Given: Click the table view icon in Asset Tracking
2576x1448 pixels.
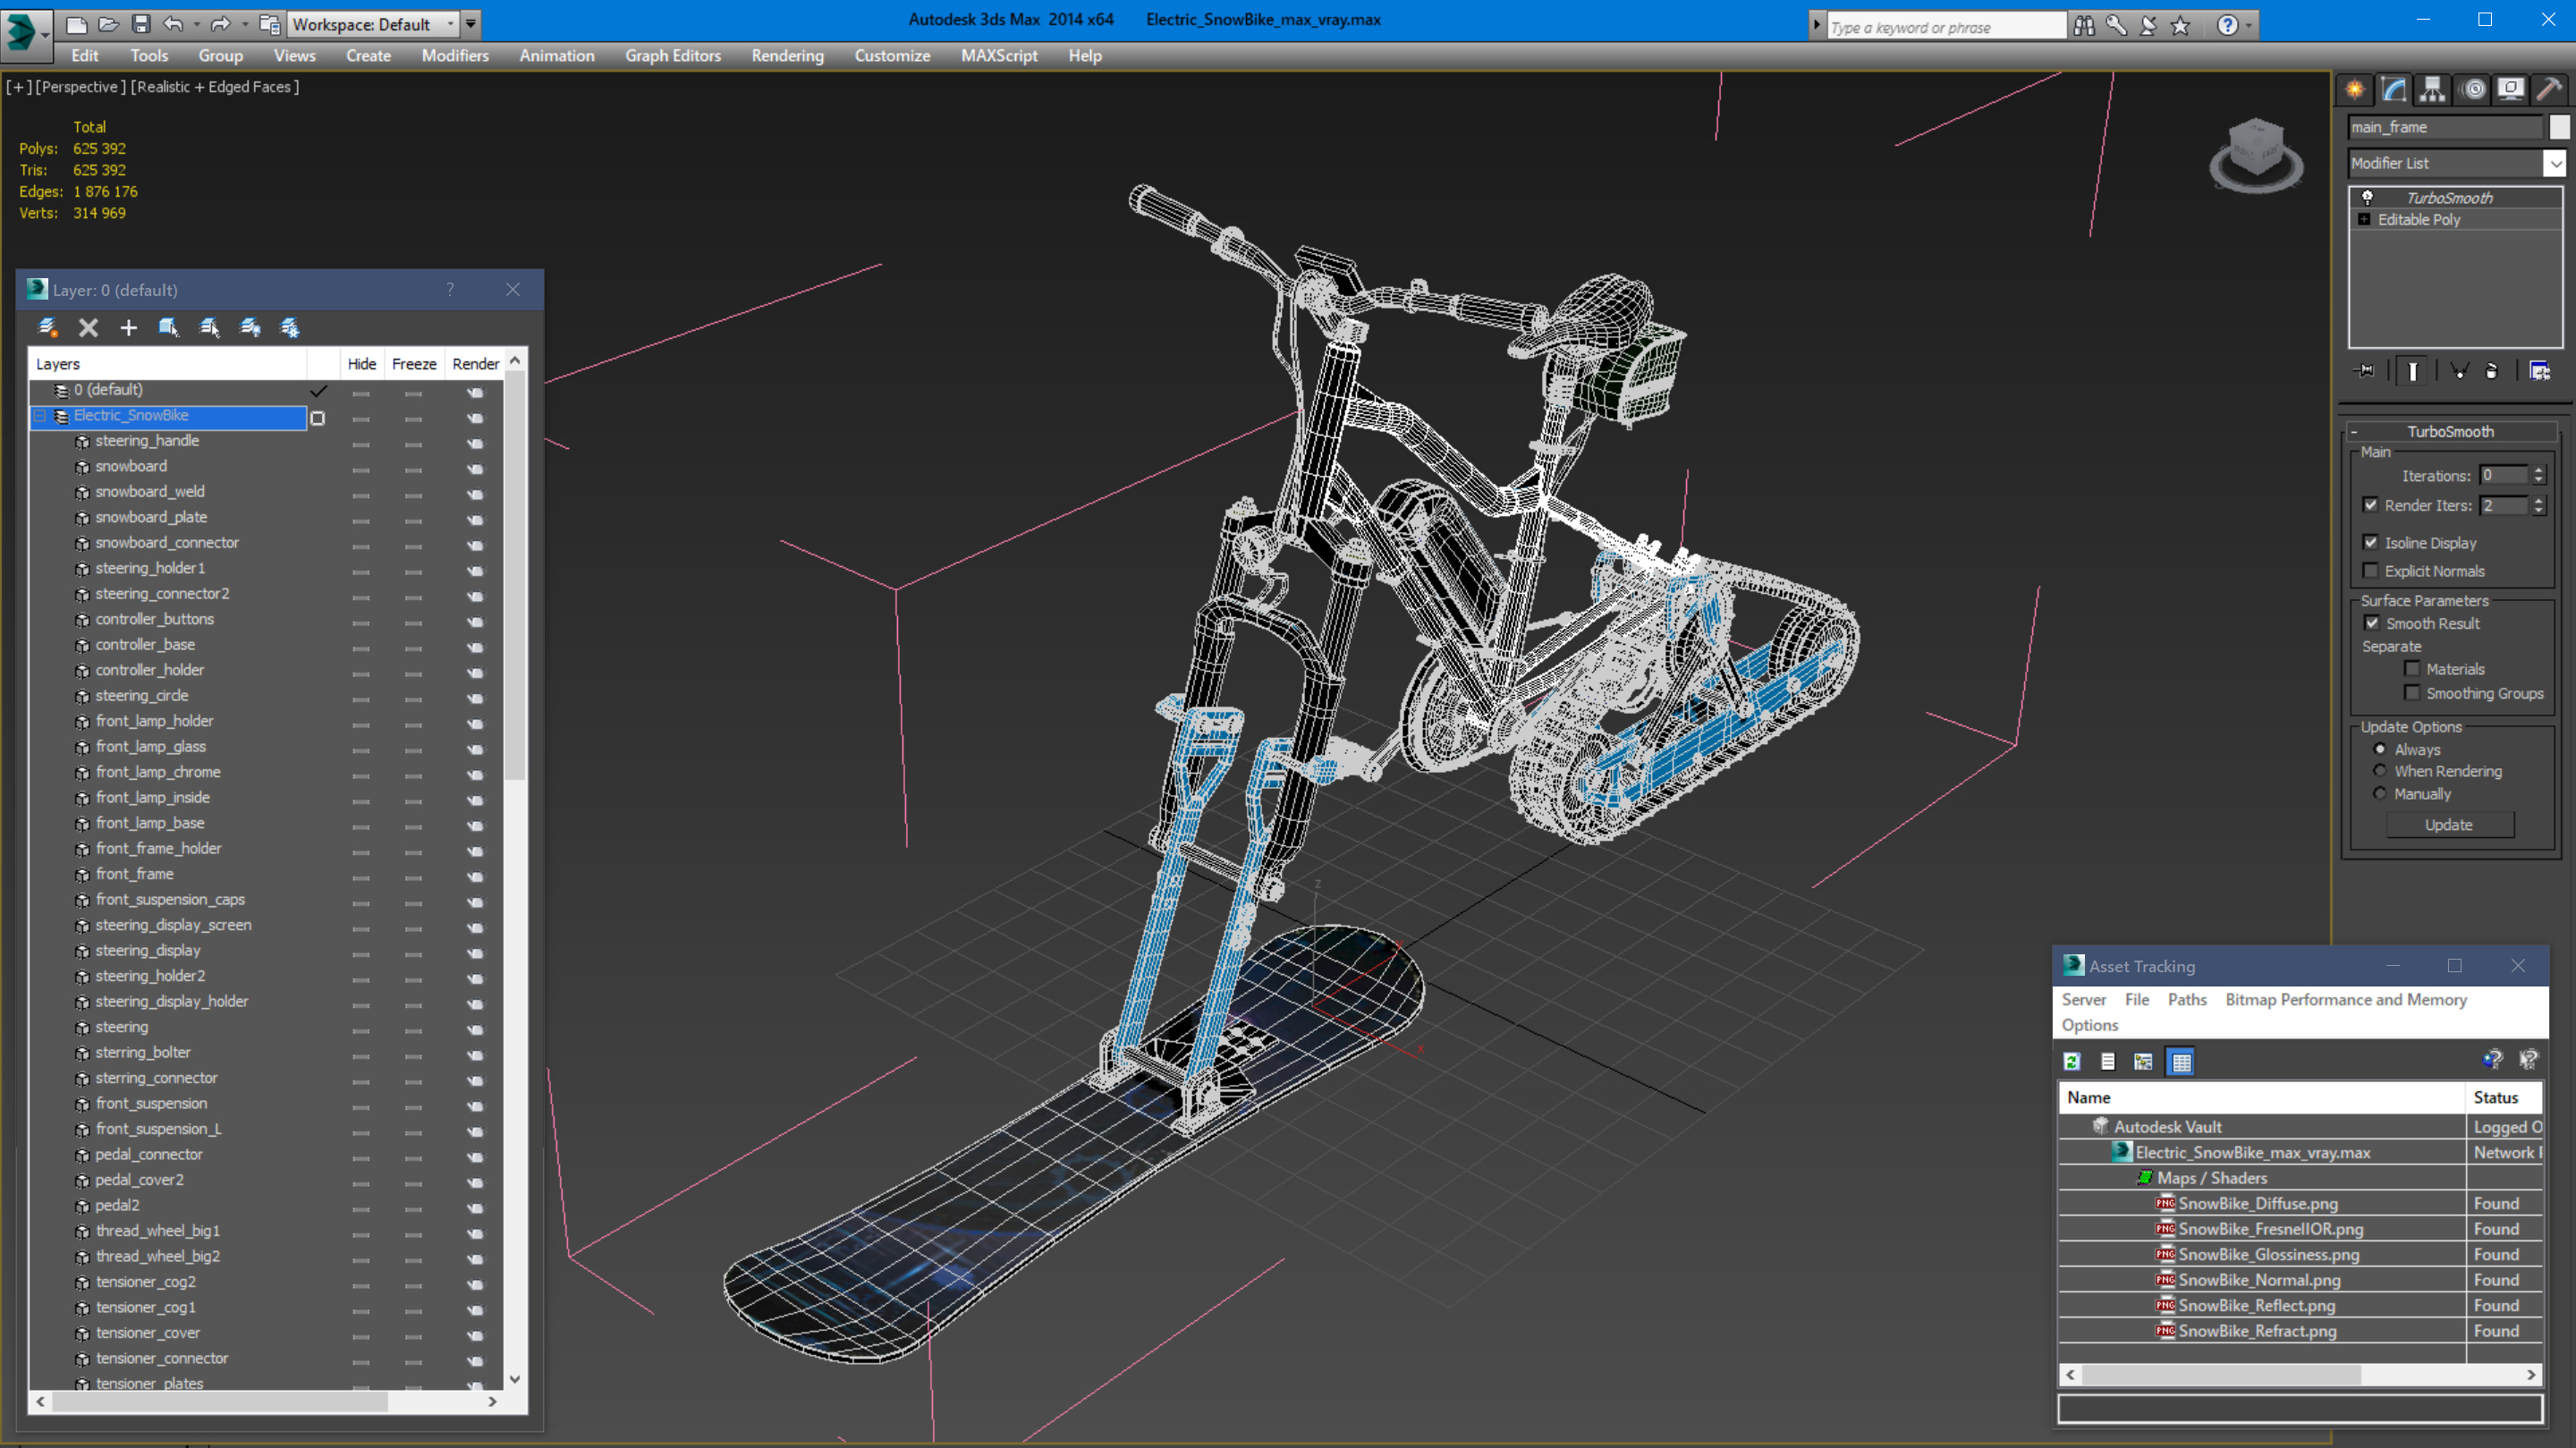Looking at the screenshot, I should click(x=2181, y=1061).
